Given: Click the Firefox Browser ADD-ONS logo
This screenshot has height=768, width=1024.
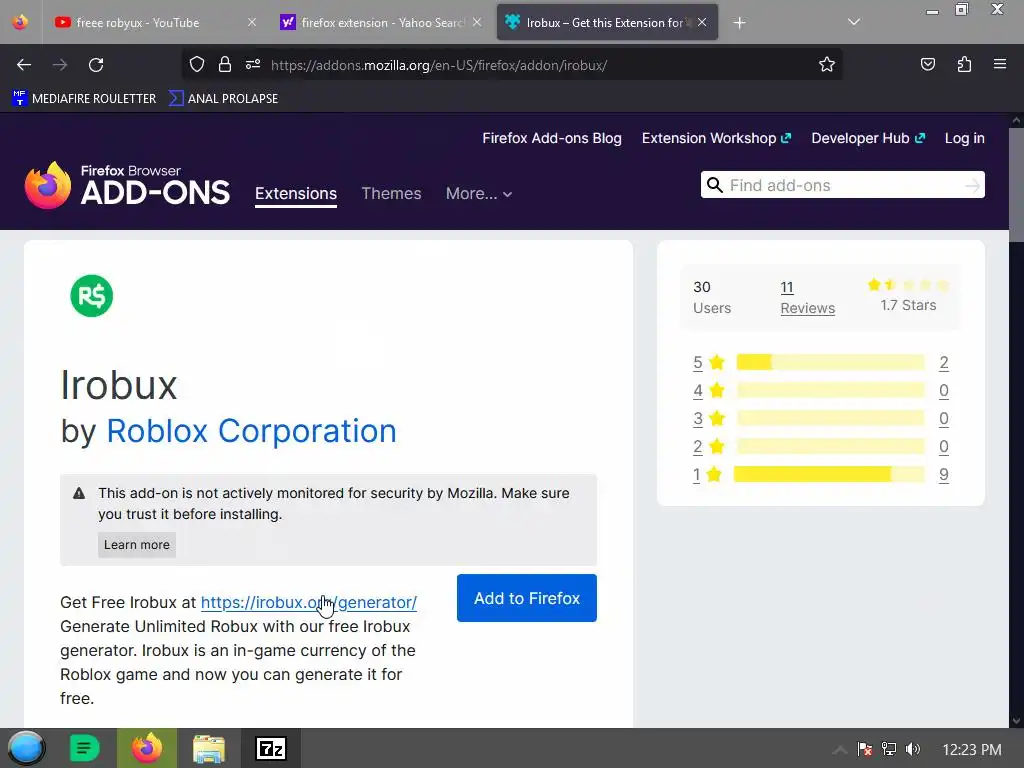Looking at the screenshot, I should point(127,185).
